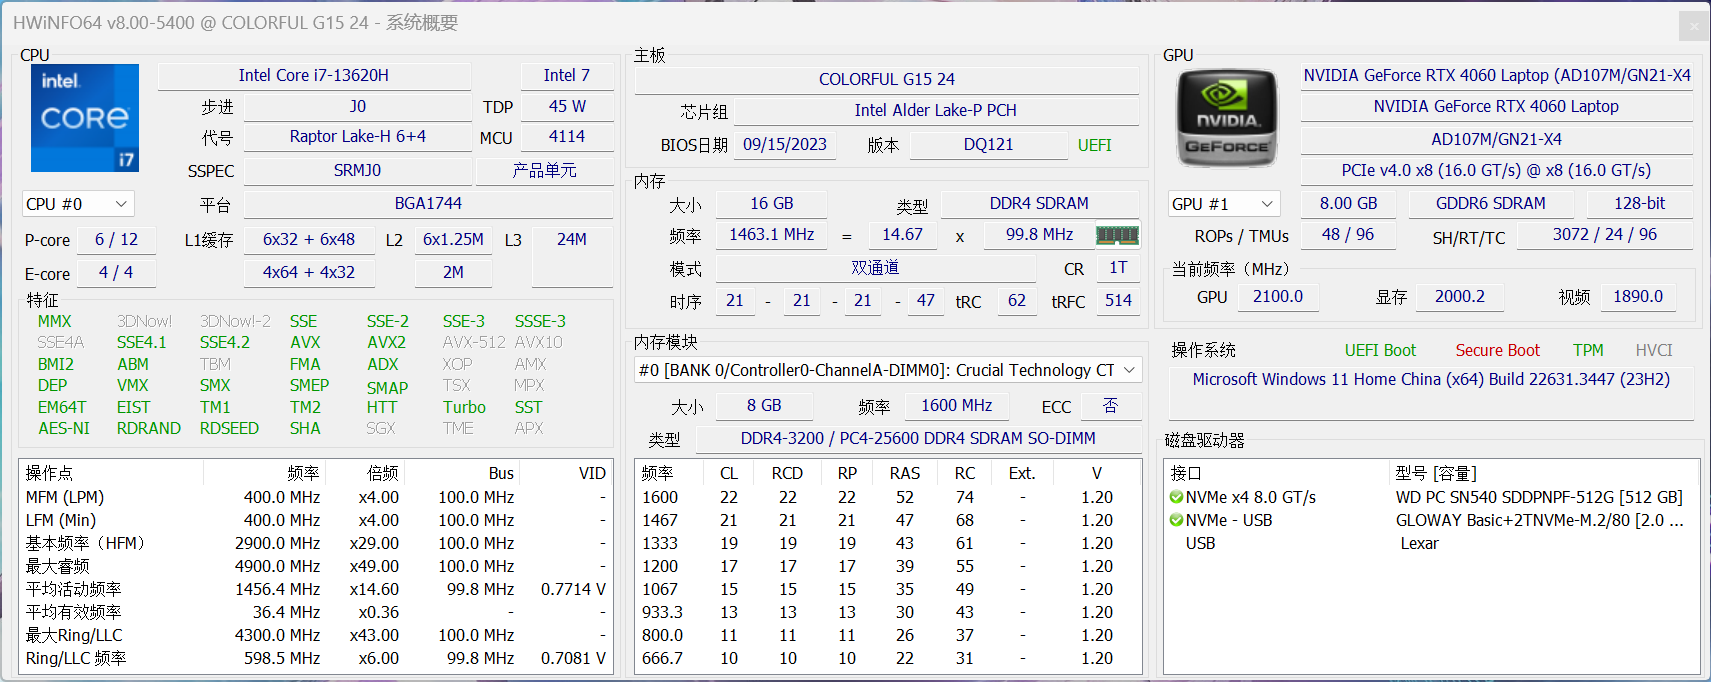
Task: Click the UEFI Boot status label
Action: tap(1380, 350)
